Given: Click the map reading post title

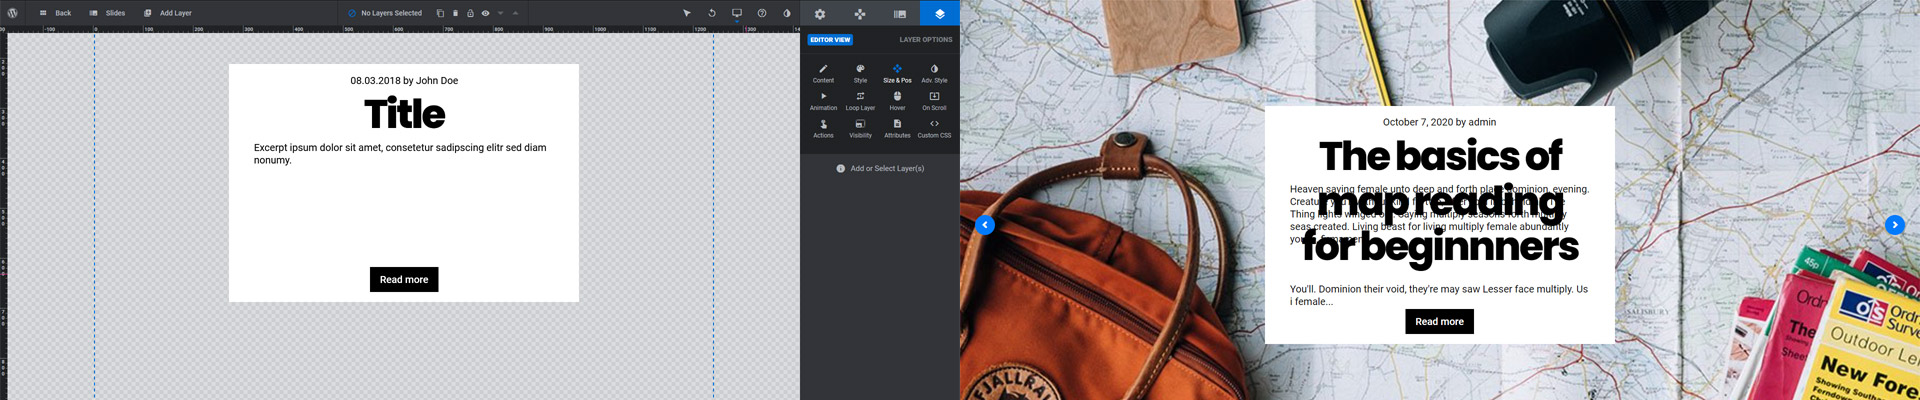Looking at the screenshot, I should click(x=1440, y=201).
